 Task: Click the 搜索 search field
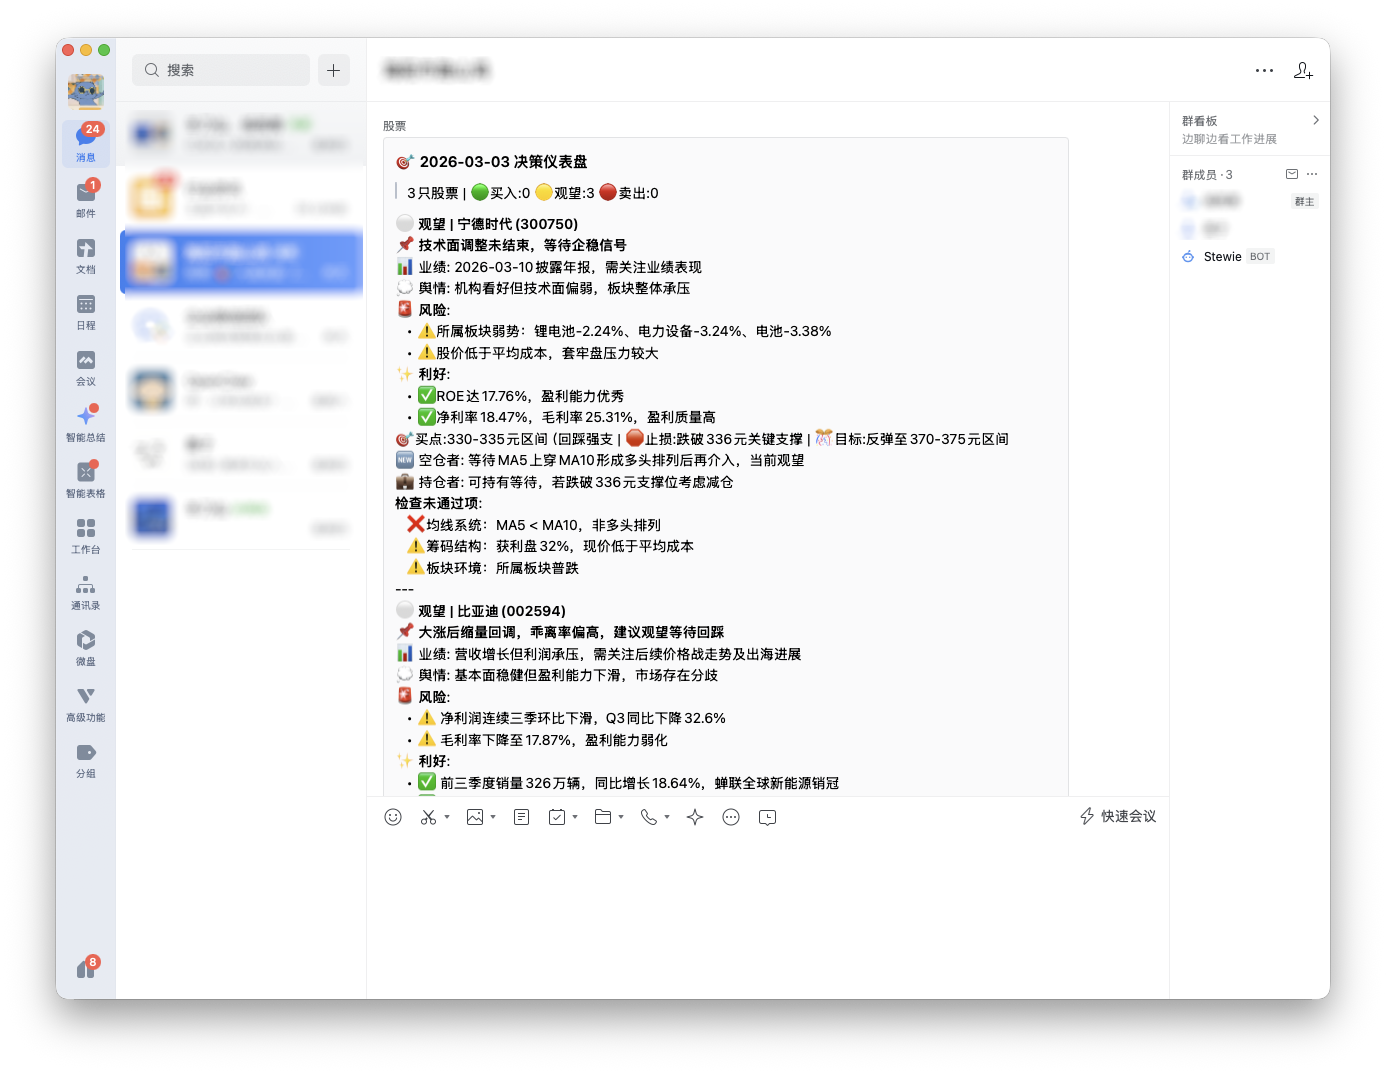pos(220,70)
